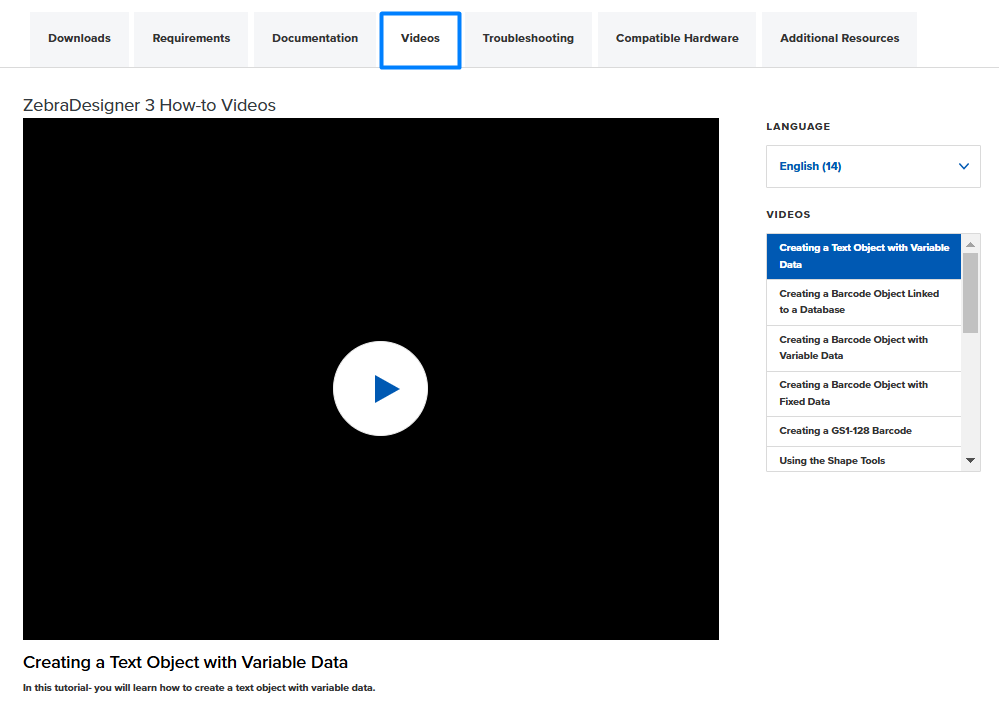The height and width of the screenshot is (701, 999).
Task: Open the Requirements tab
Action: (x=191, y=39)
